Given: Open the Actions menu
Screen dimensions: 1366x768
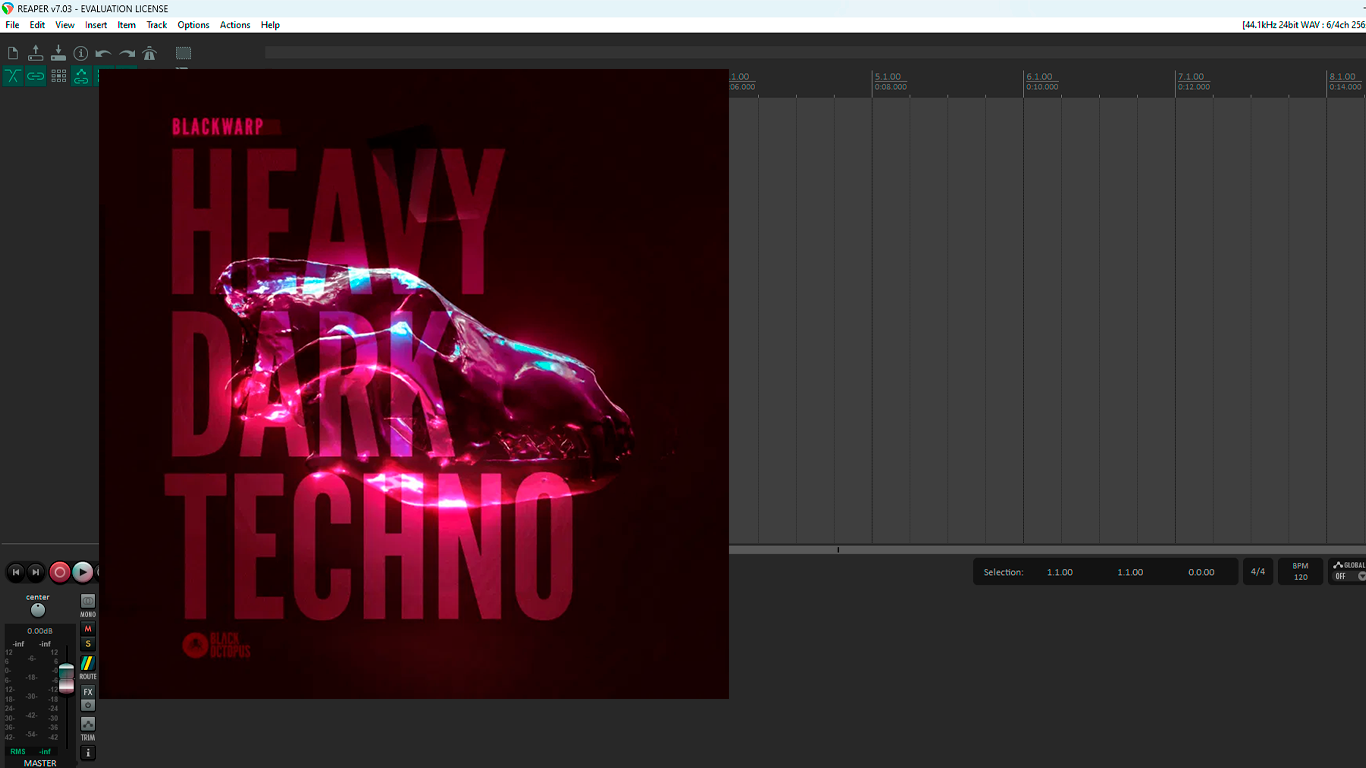Looking at the screenshot, I should 235,25.
